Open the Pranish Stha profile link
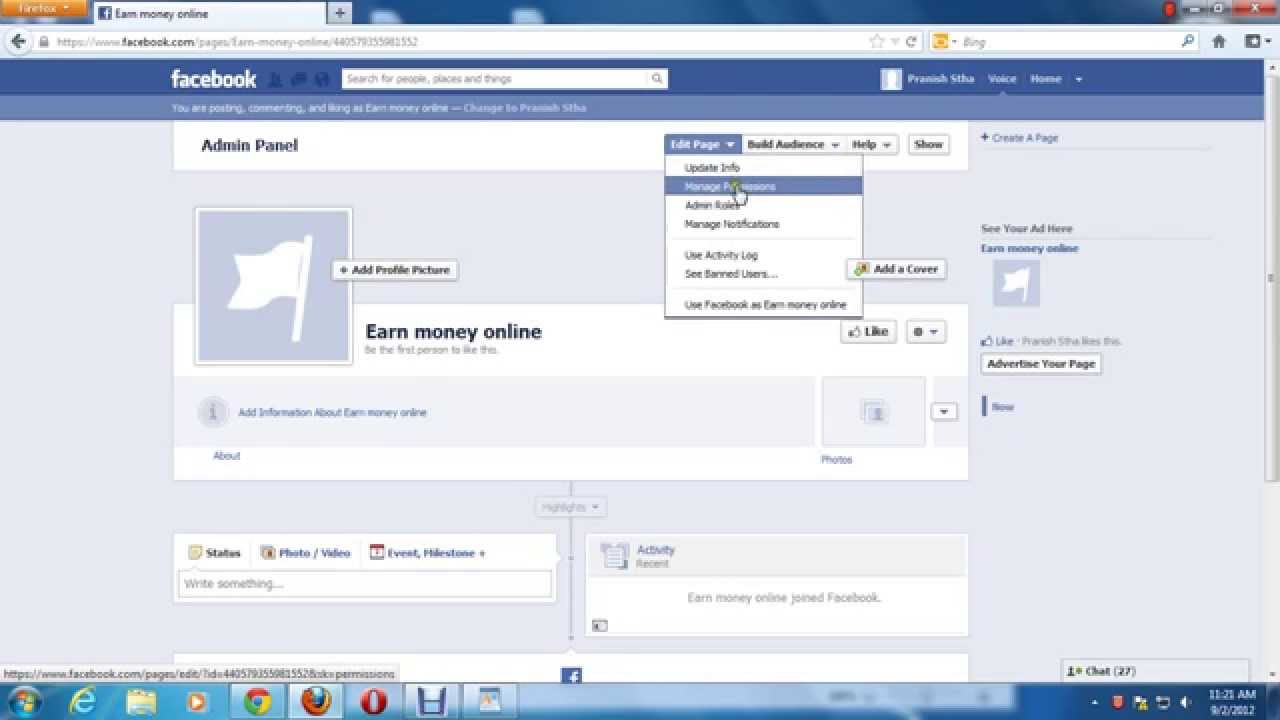Image resolution: width=1280 pixels, height=720 pixels. [x=927, y=79]
